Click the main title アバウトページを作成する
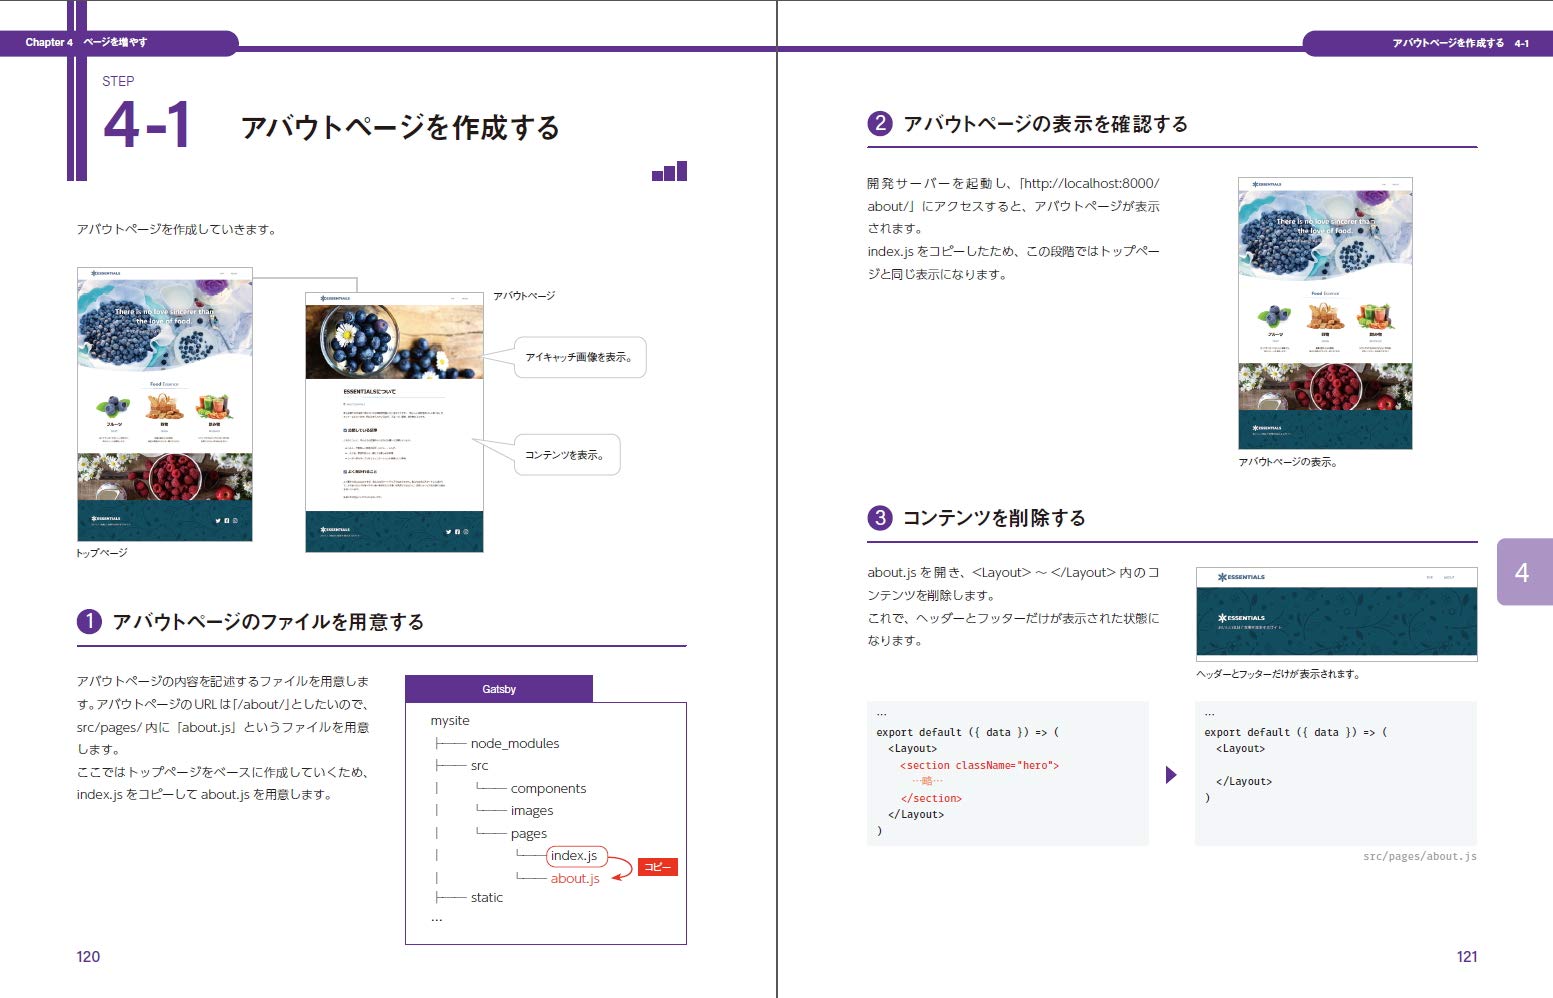 400,128
